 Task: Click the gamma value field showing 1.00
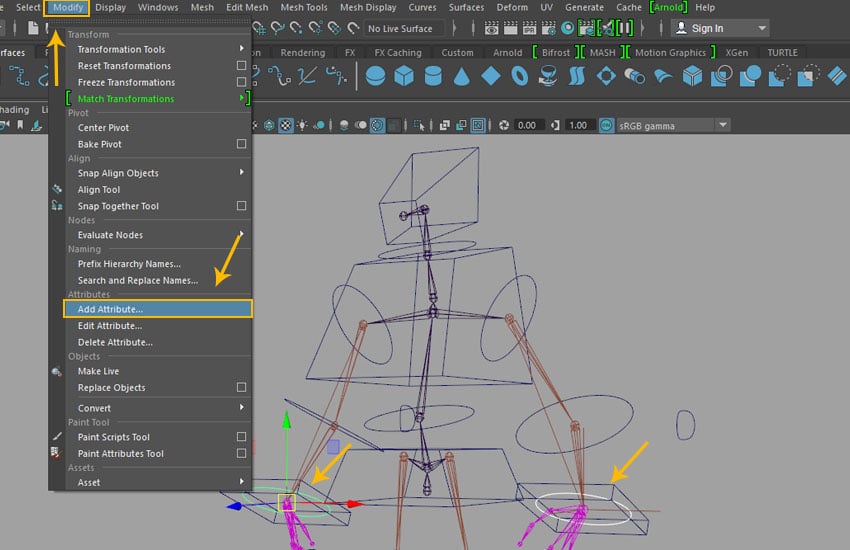pyautogui.click(x=577, y=125)
